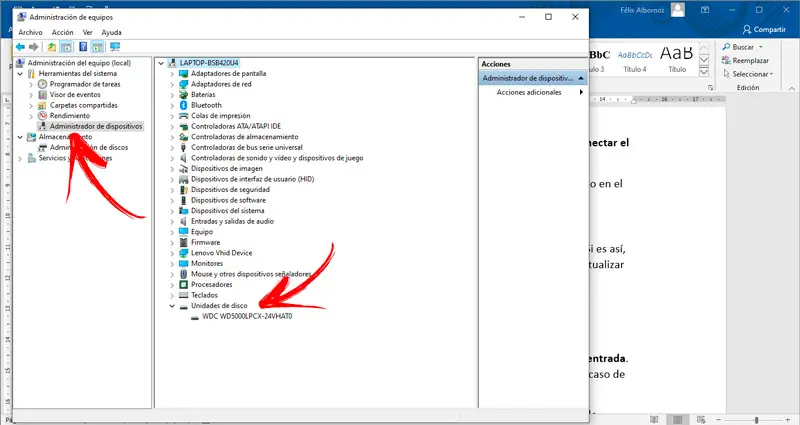The width and height of the screenshot is (800, 425).
Task: Click the Word zoom slider handle
Action: (x=757, y=420)
